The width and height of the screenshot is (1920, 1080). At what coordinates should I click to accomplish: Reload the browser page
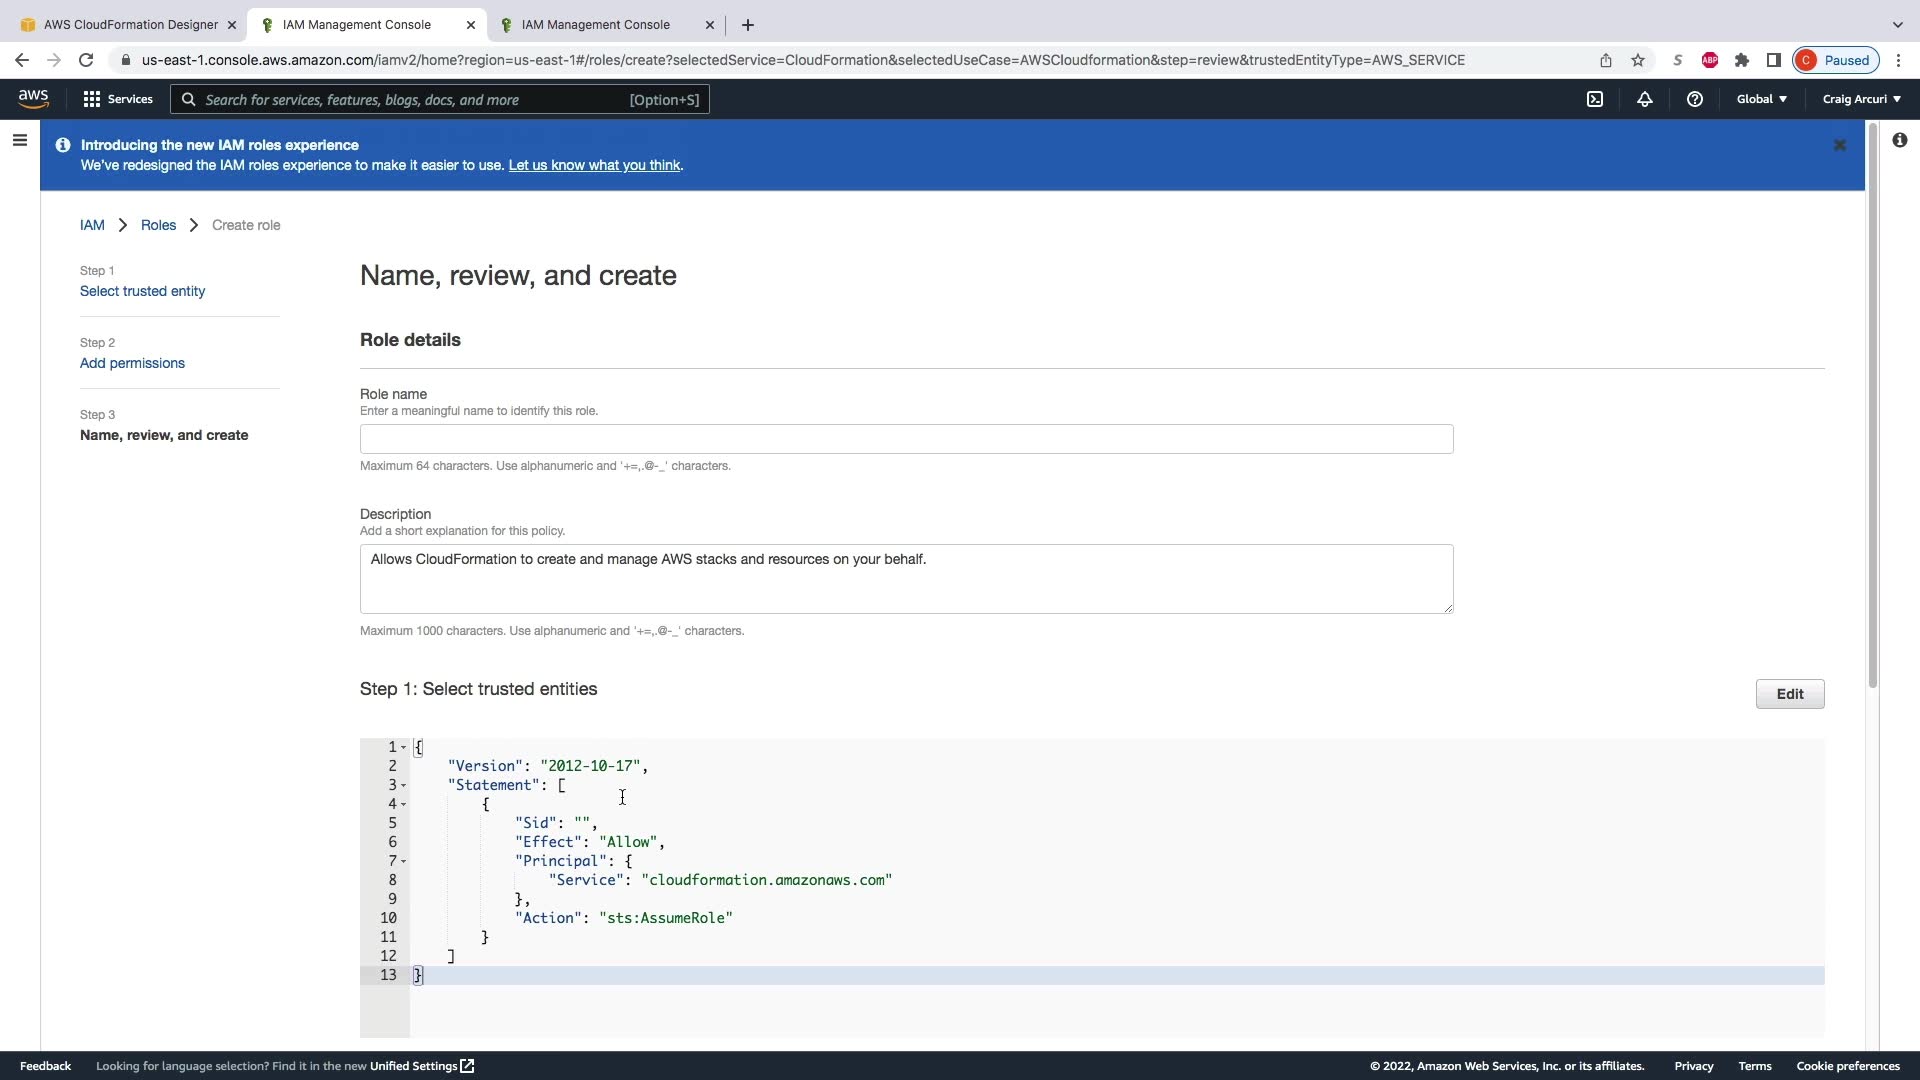pyautogui.click(x=86, y=60)
